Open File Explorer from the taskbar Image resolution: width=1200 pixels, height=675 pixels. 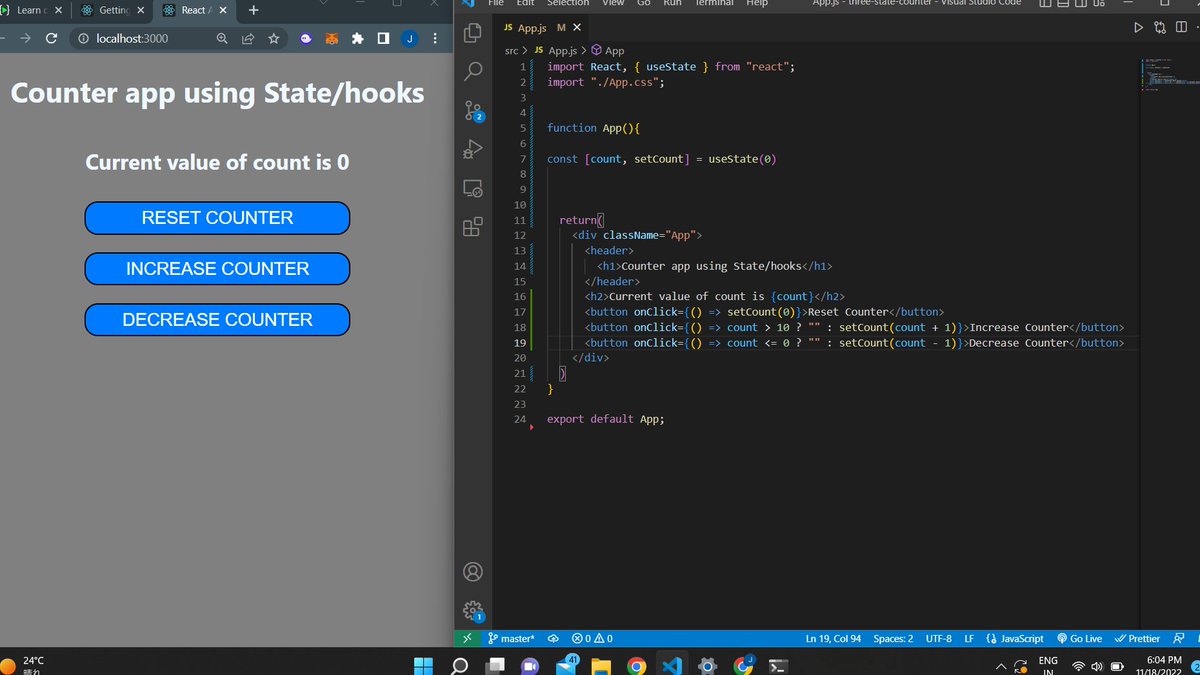click(600, 665)
